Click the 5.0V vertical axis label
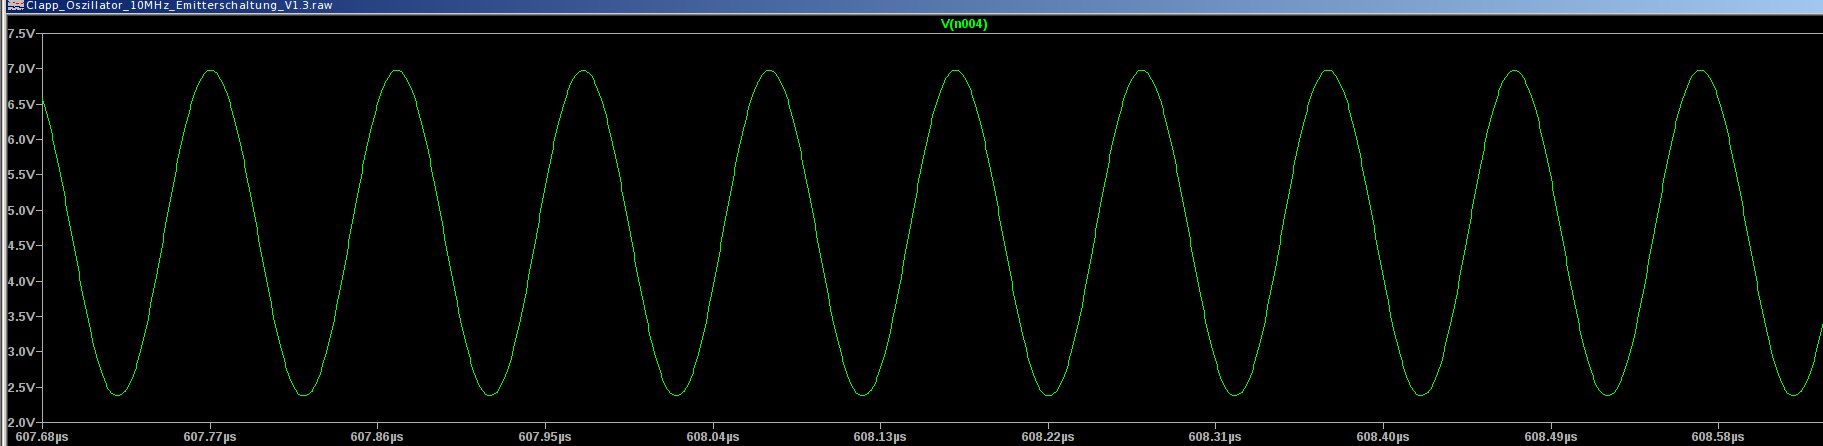The image size is (1823, 446). [x=21, y=211]
